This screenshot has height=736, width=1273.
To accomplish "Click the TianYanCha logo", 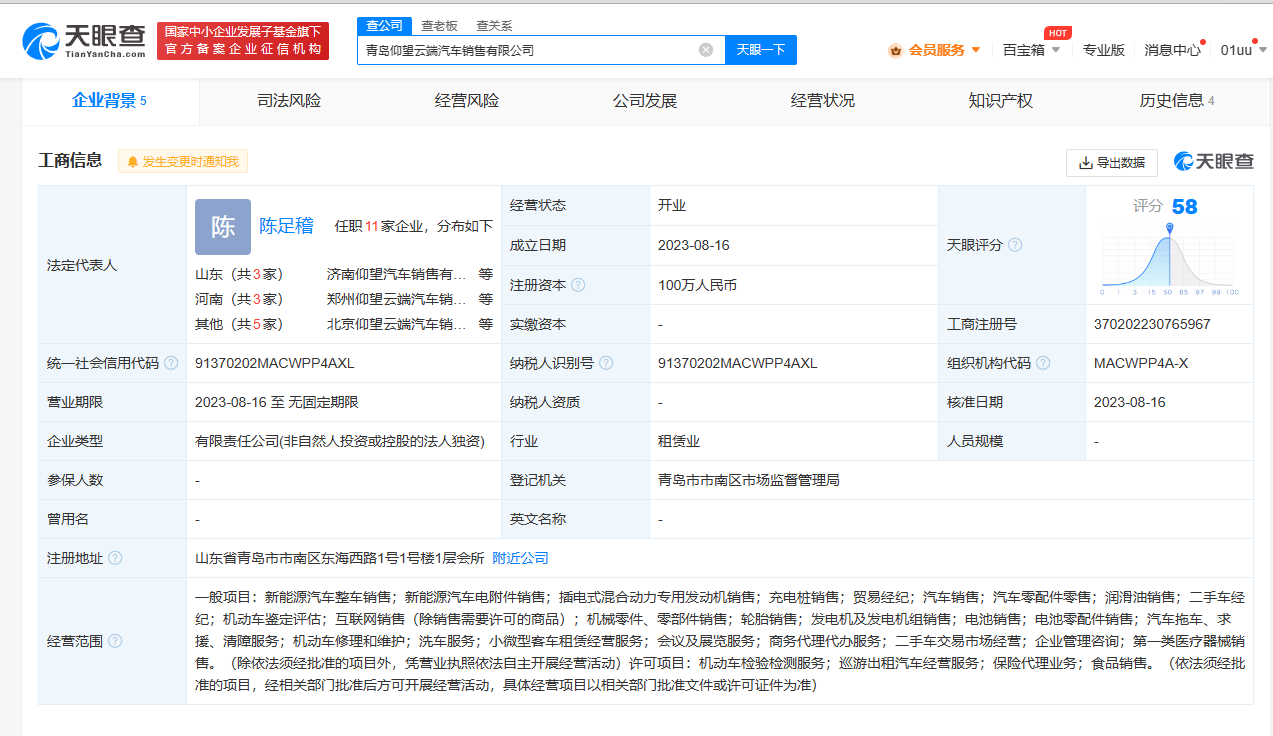I will coord(84,40).
